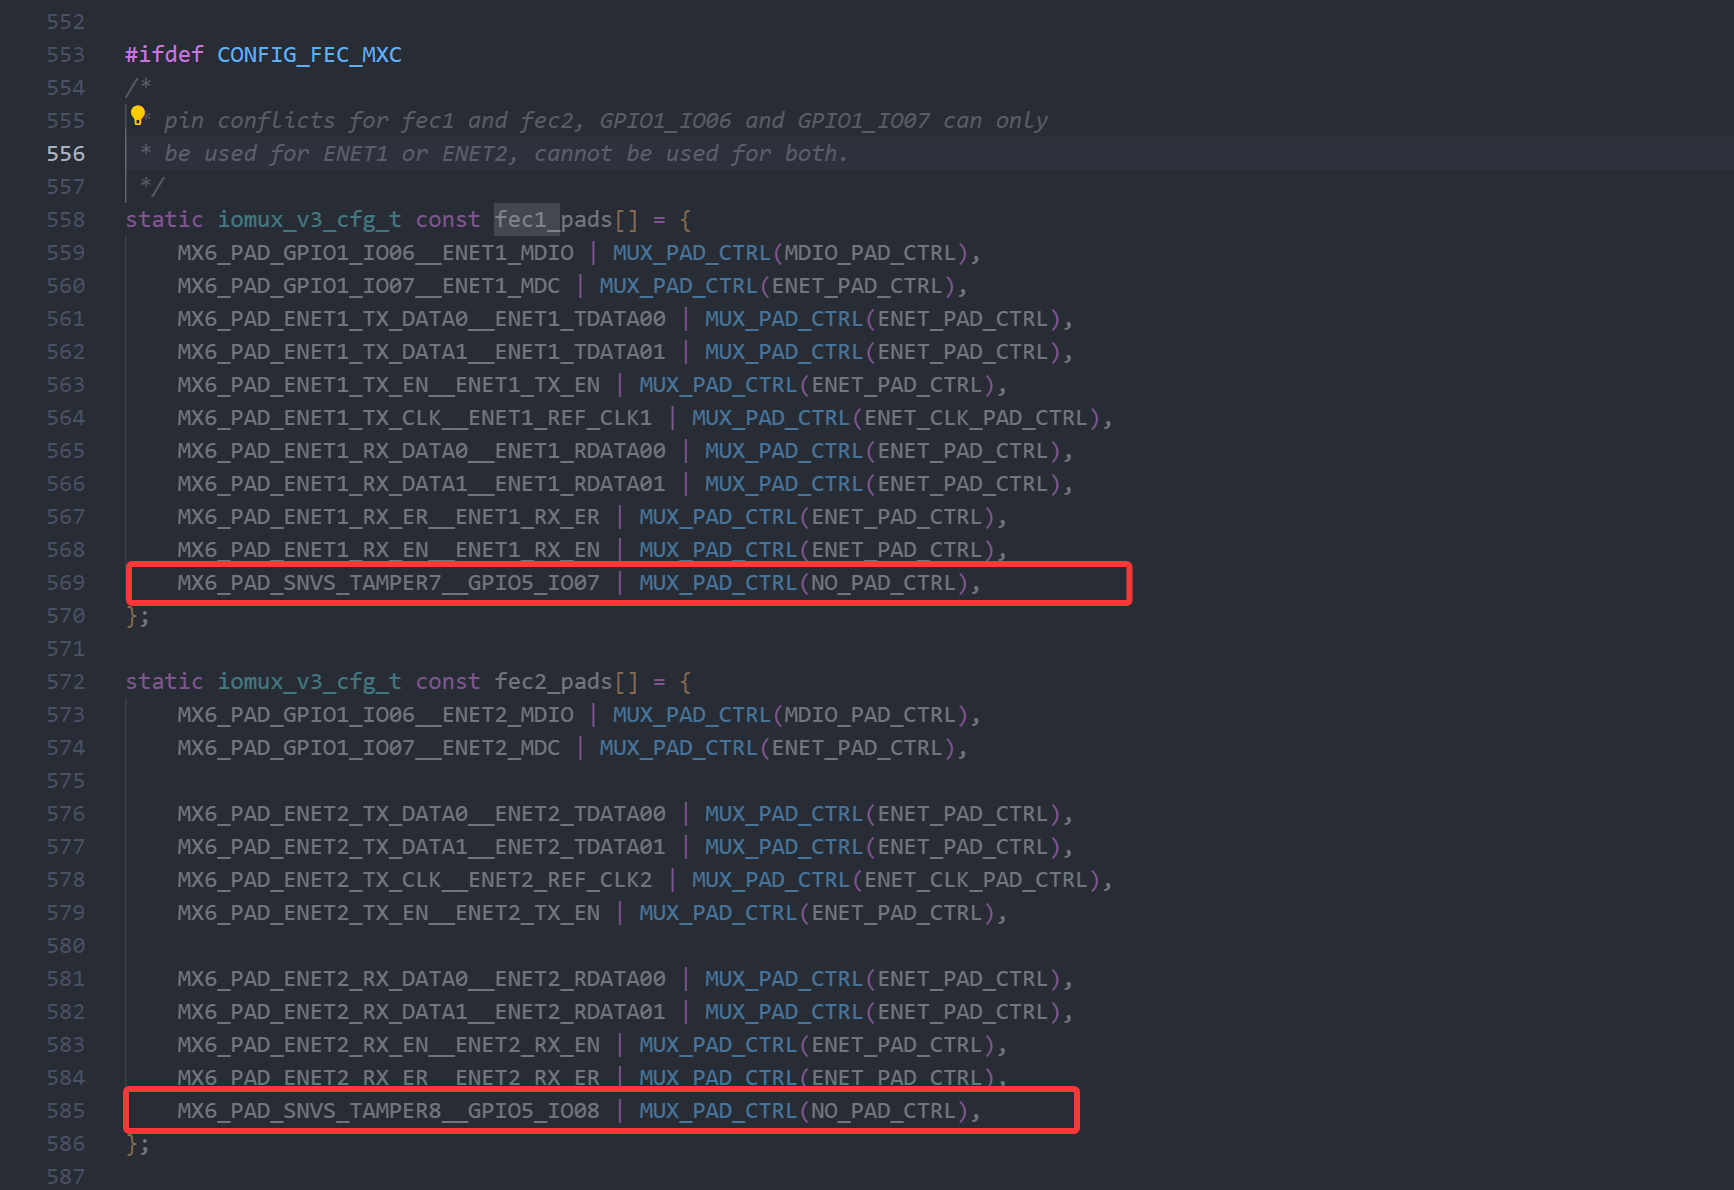Click the closing brace on line 586
Viewport: 1734px width, 1190px height.
click(131, 1143)
